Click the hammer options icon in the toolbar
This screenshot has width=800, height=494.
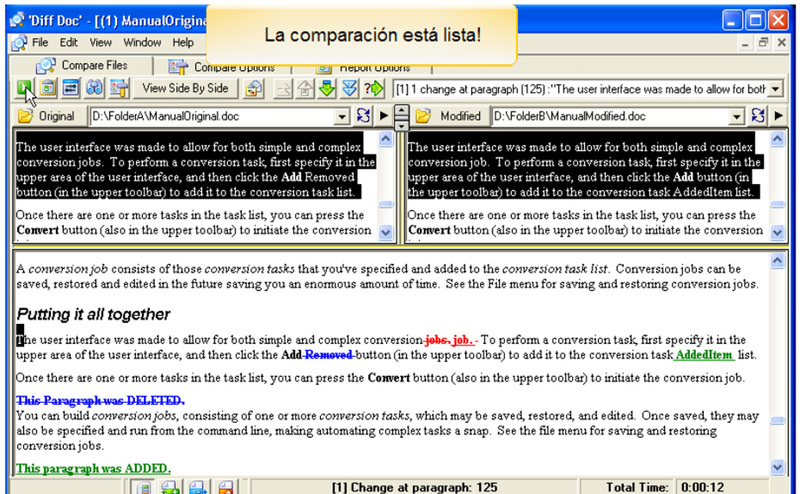[x=119, y=88]
